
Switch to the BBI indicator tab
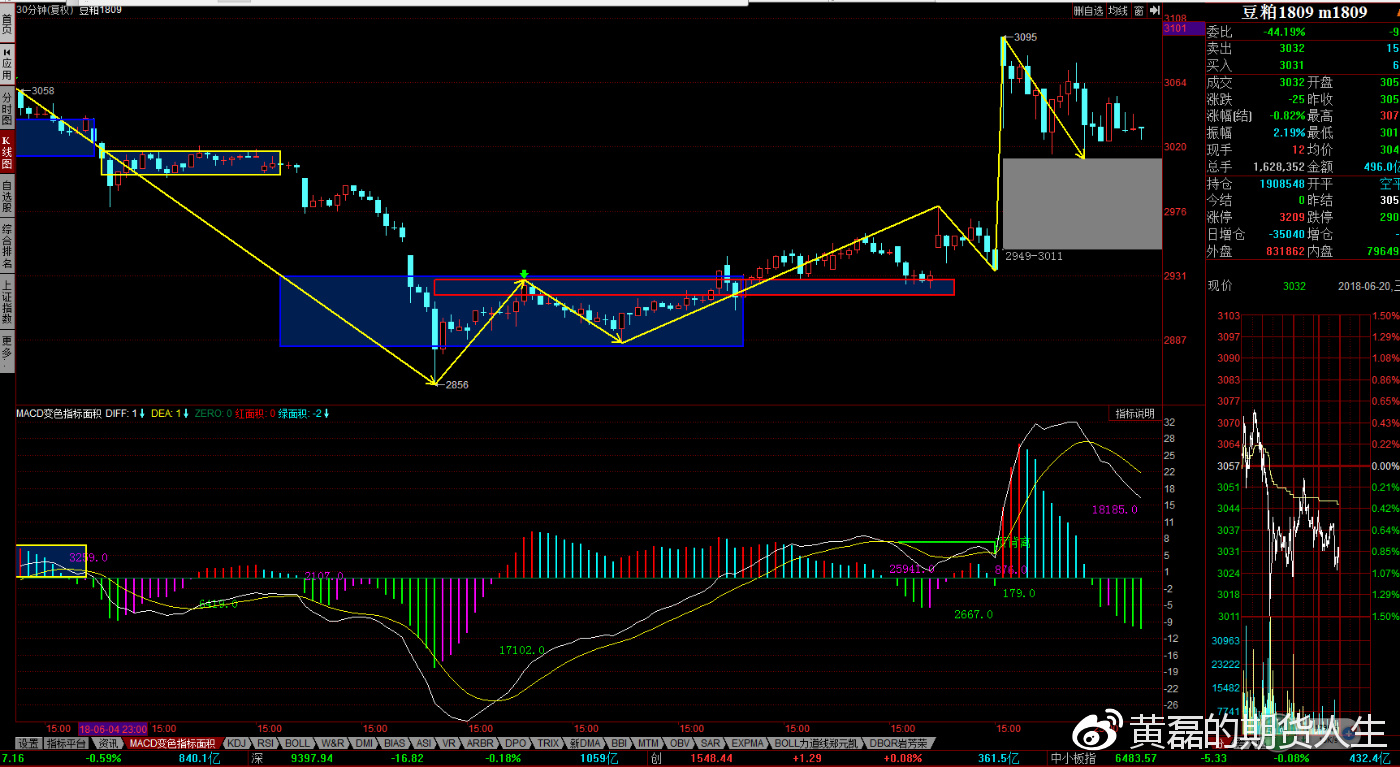pyautogui.click(x=620, y=743)
